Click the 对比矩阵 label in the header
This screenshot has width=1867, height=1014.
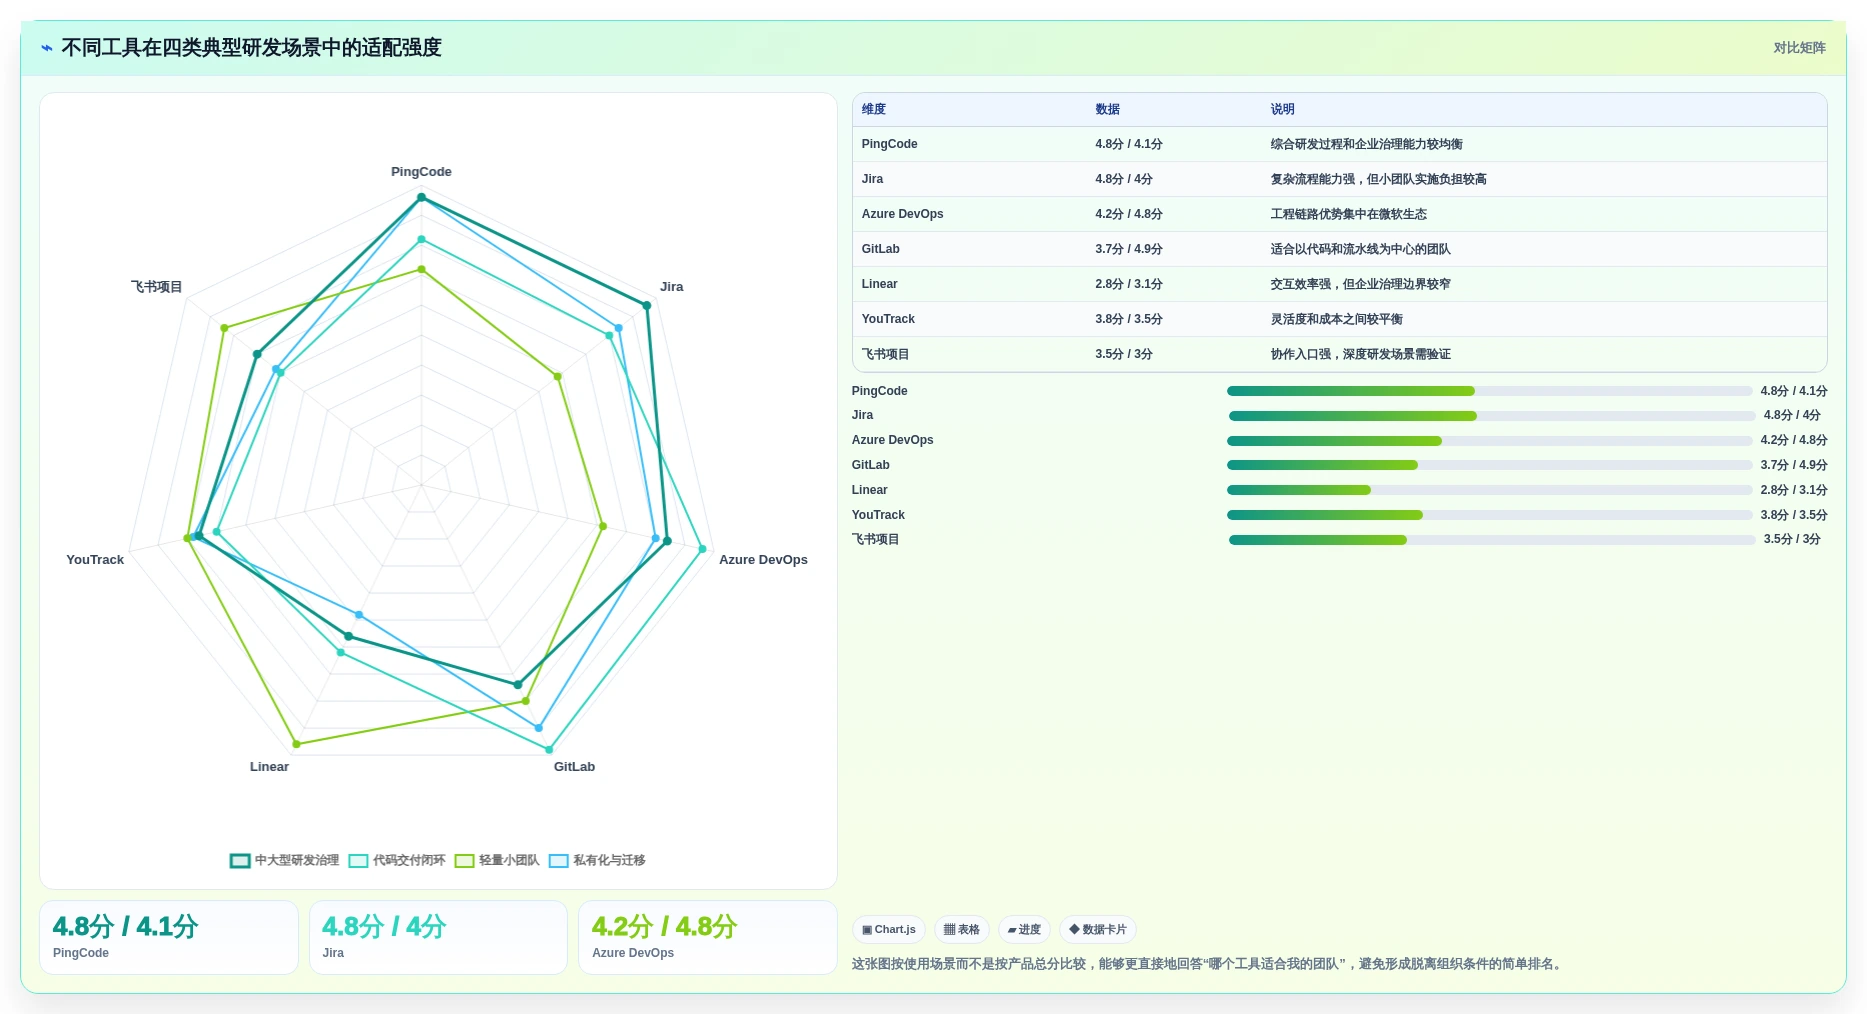pos(1799,48)
